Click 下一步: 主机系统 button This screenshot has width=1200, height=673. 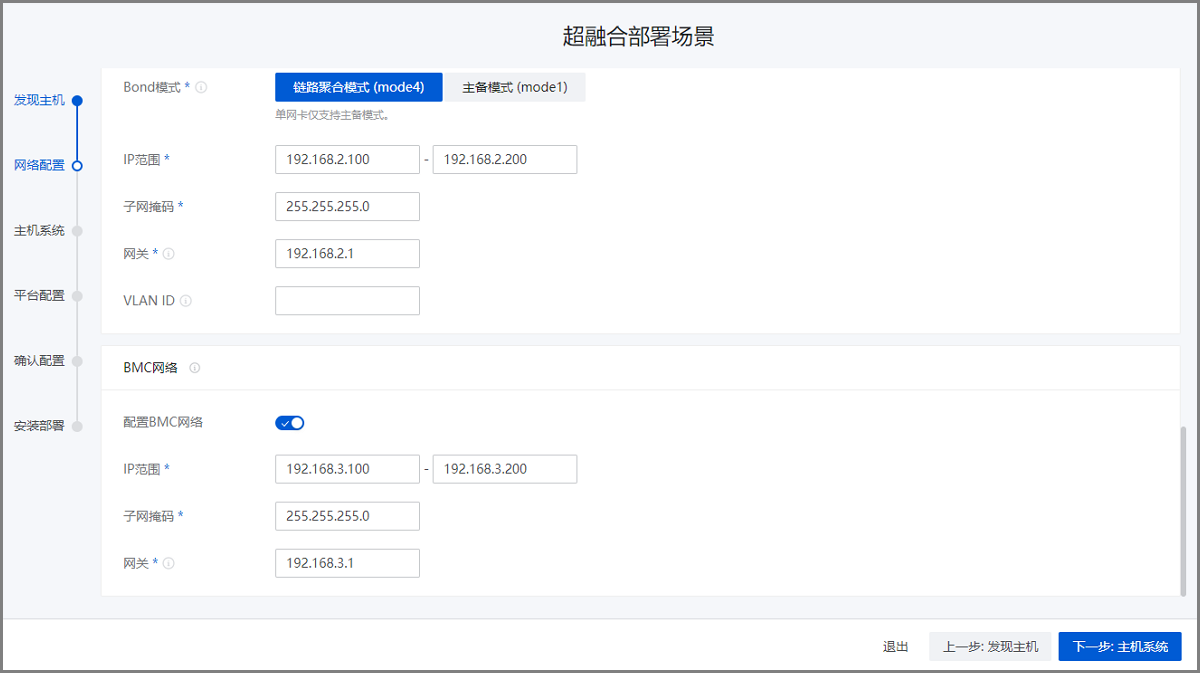pos(1119,647)
